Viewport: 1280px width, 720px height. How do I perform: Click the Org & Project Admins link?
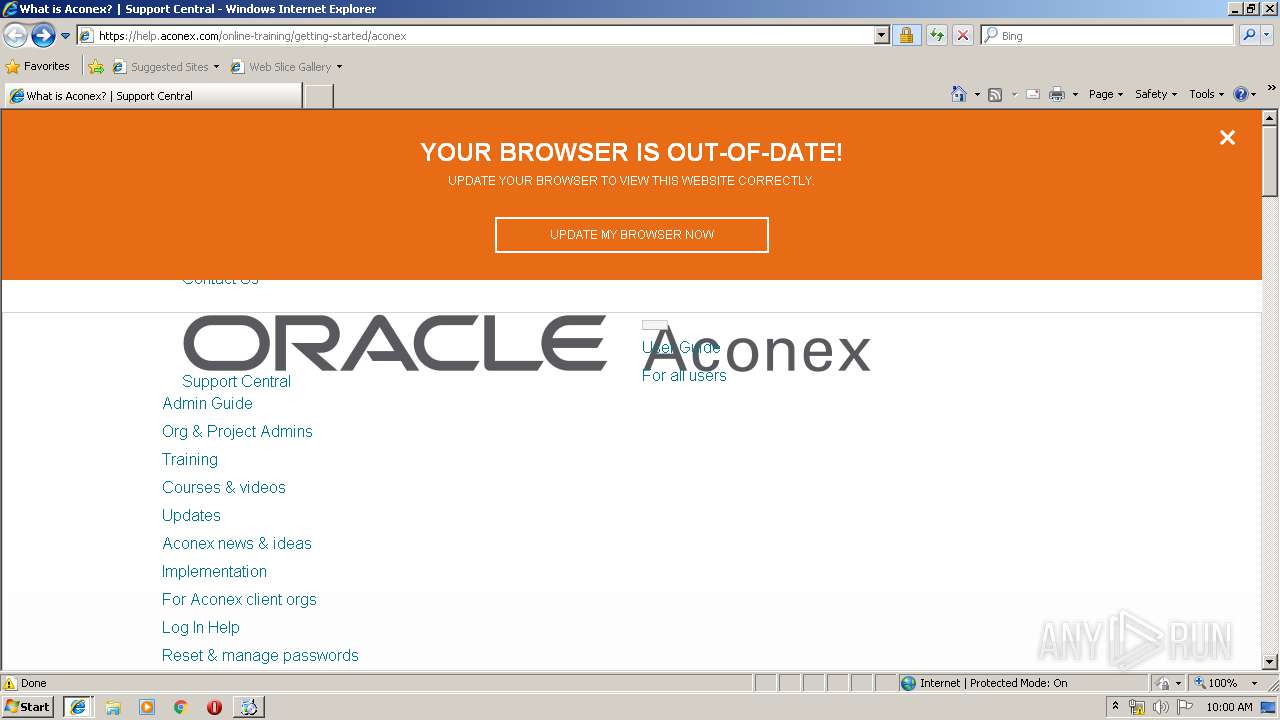pos(237,431)
